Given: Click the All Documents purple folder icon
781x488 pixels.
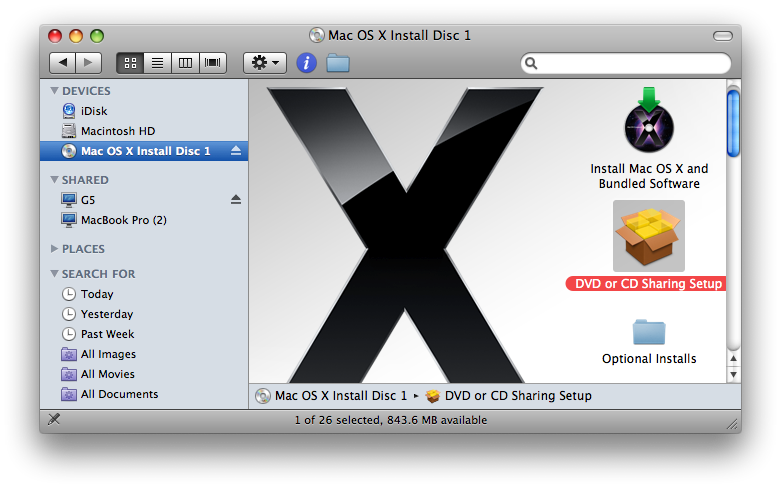Looking at the screenshot, I should click(69, 394).
